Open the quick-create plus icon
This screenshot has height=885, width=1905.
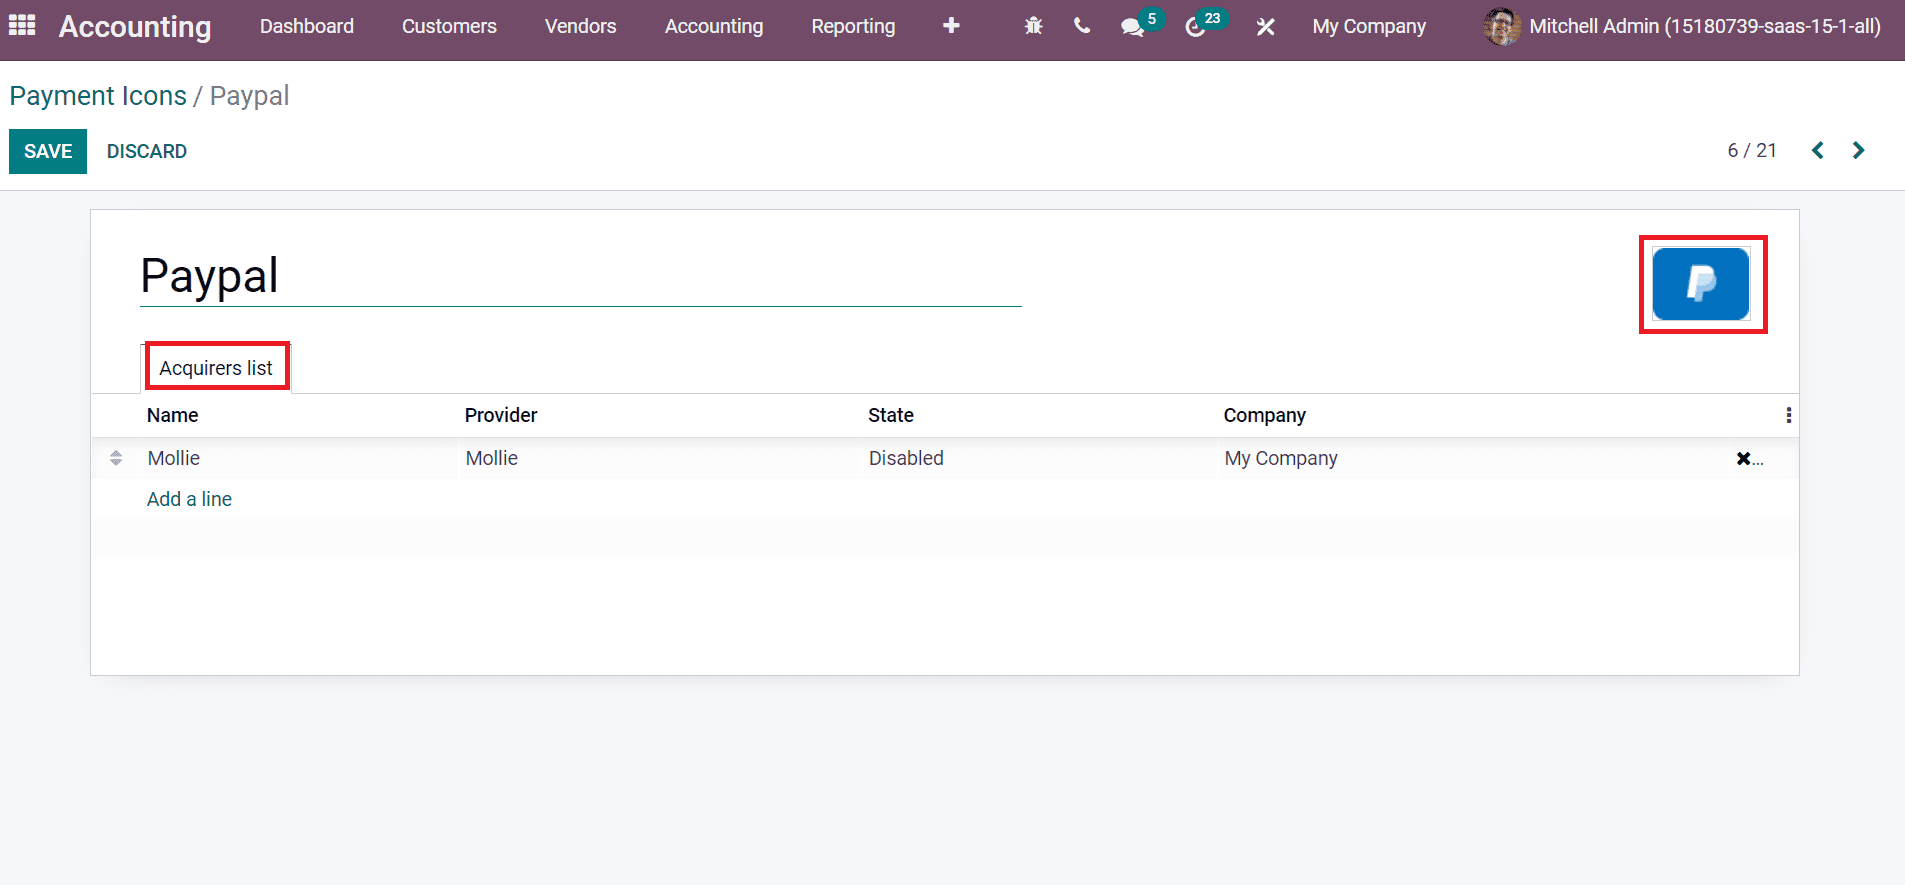951,26
